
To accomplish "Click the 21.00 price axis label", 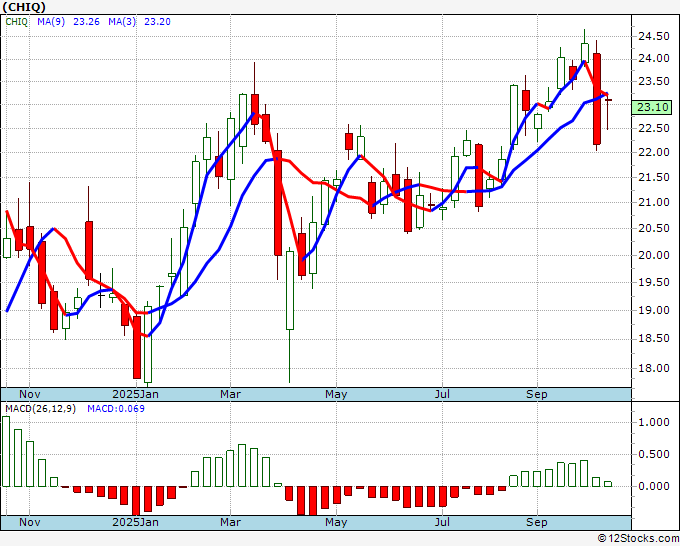I will [x=654, y=203].
